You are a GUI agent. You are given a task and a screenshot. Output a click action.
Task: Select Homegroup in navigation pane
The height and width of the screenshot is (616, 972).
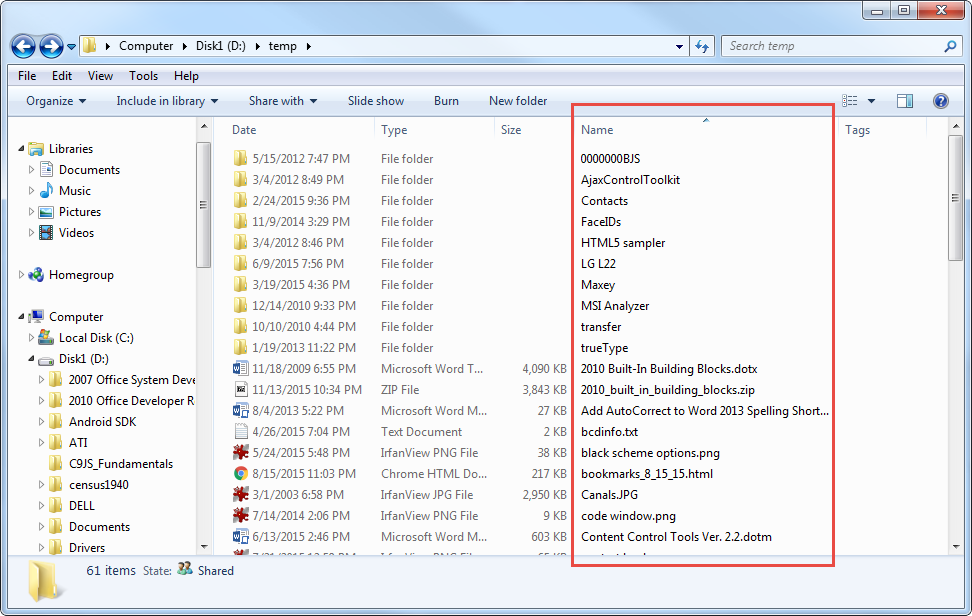tap(81, 275)
